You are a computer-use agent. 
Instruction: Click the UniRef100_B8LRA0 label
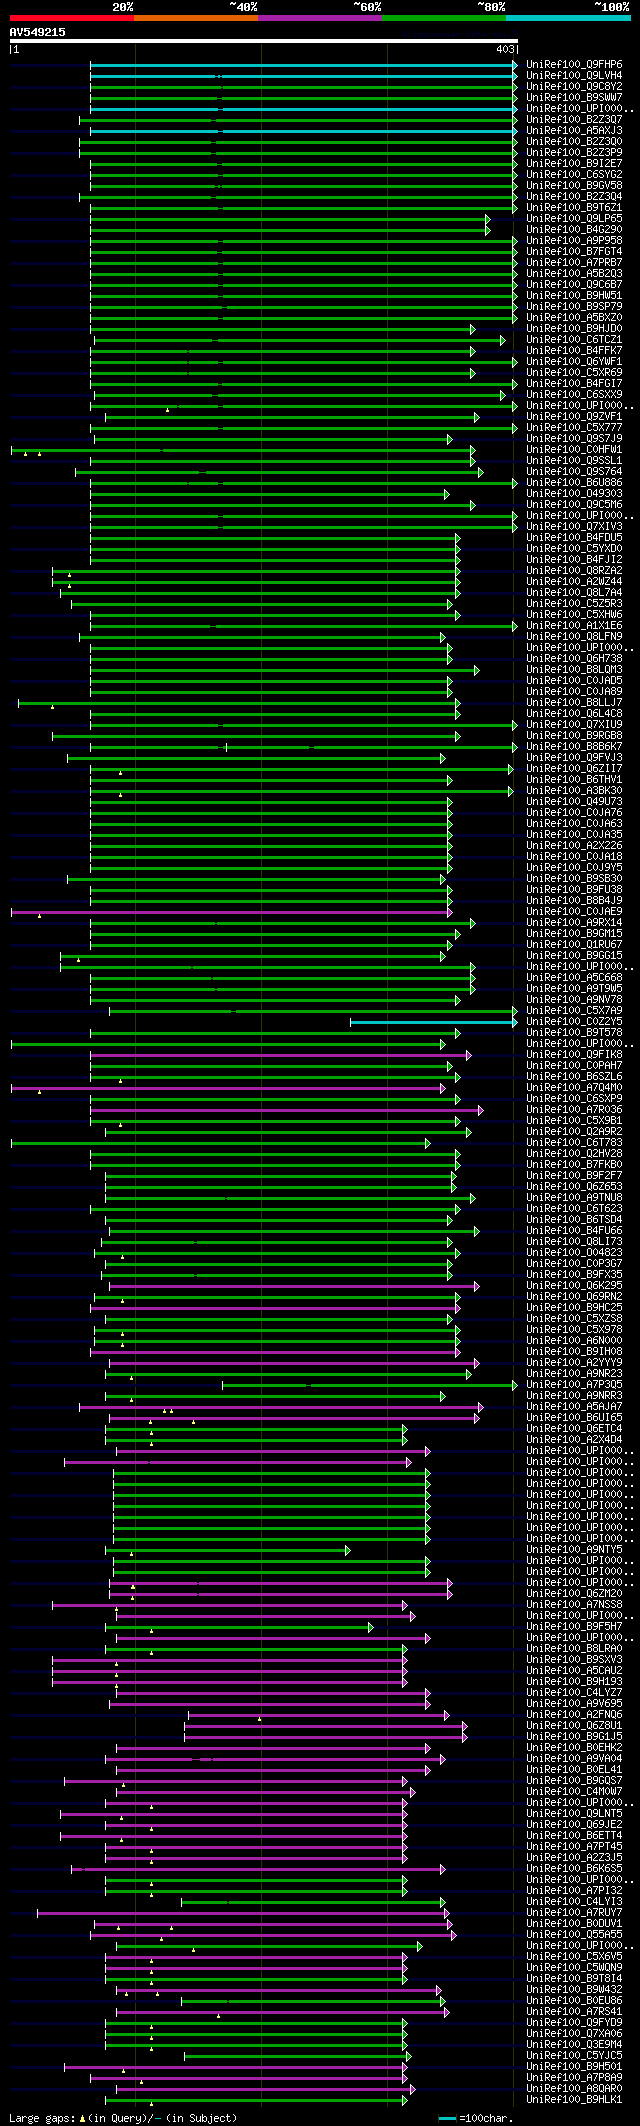point(574,1648)
